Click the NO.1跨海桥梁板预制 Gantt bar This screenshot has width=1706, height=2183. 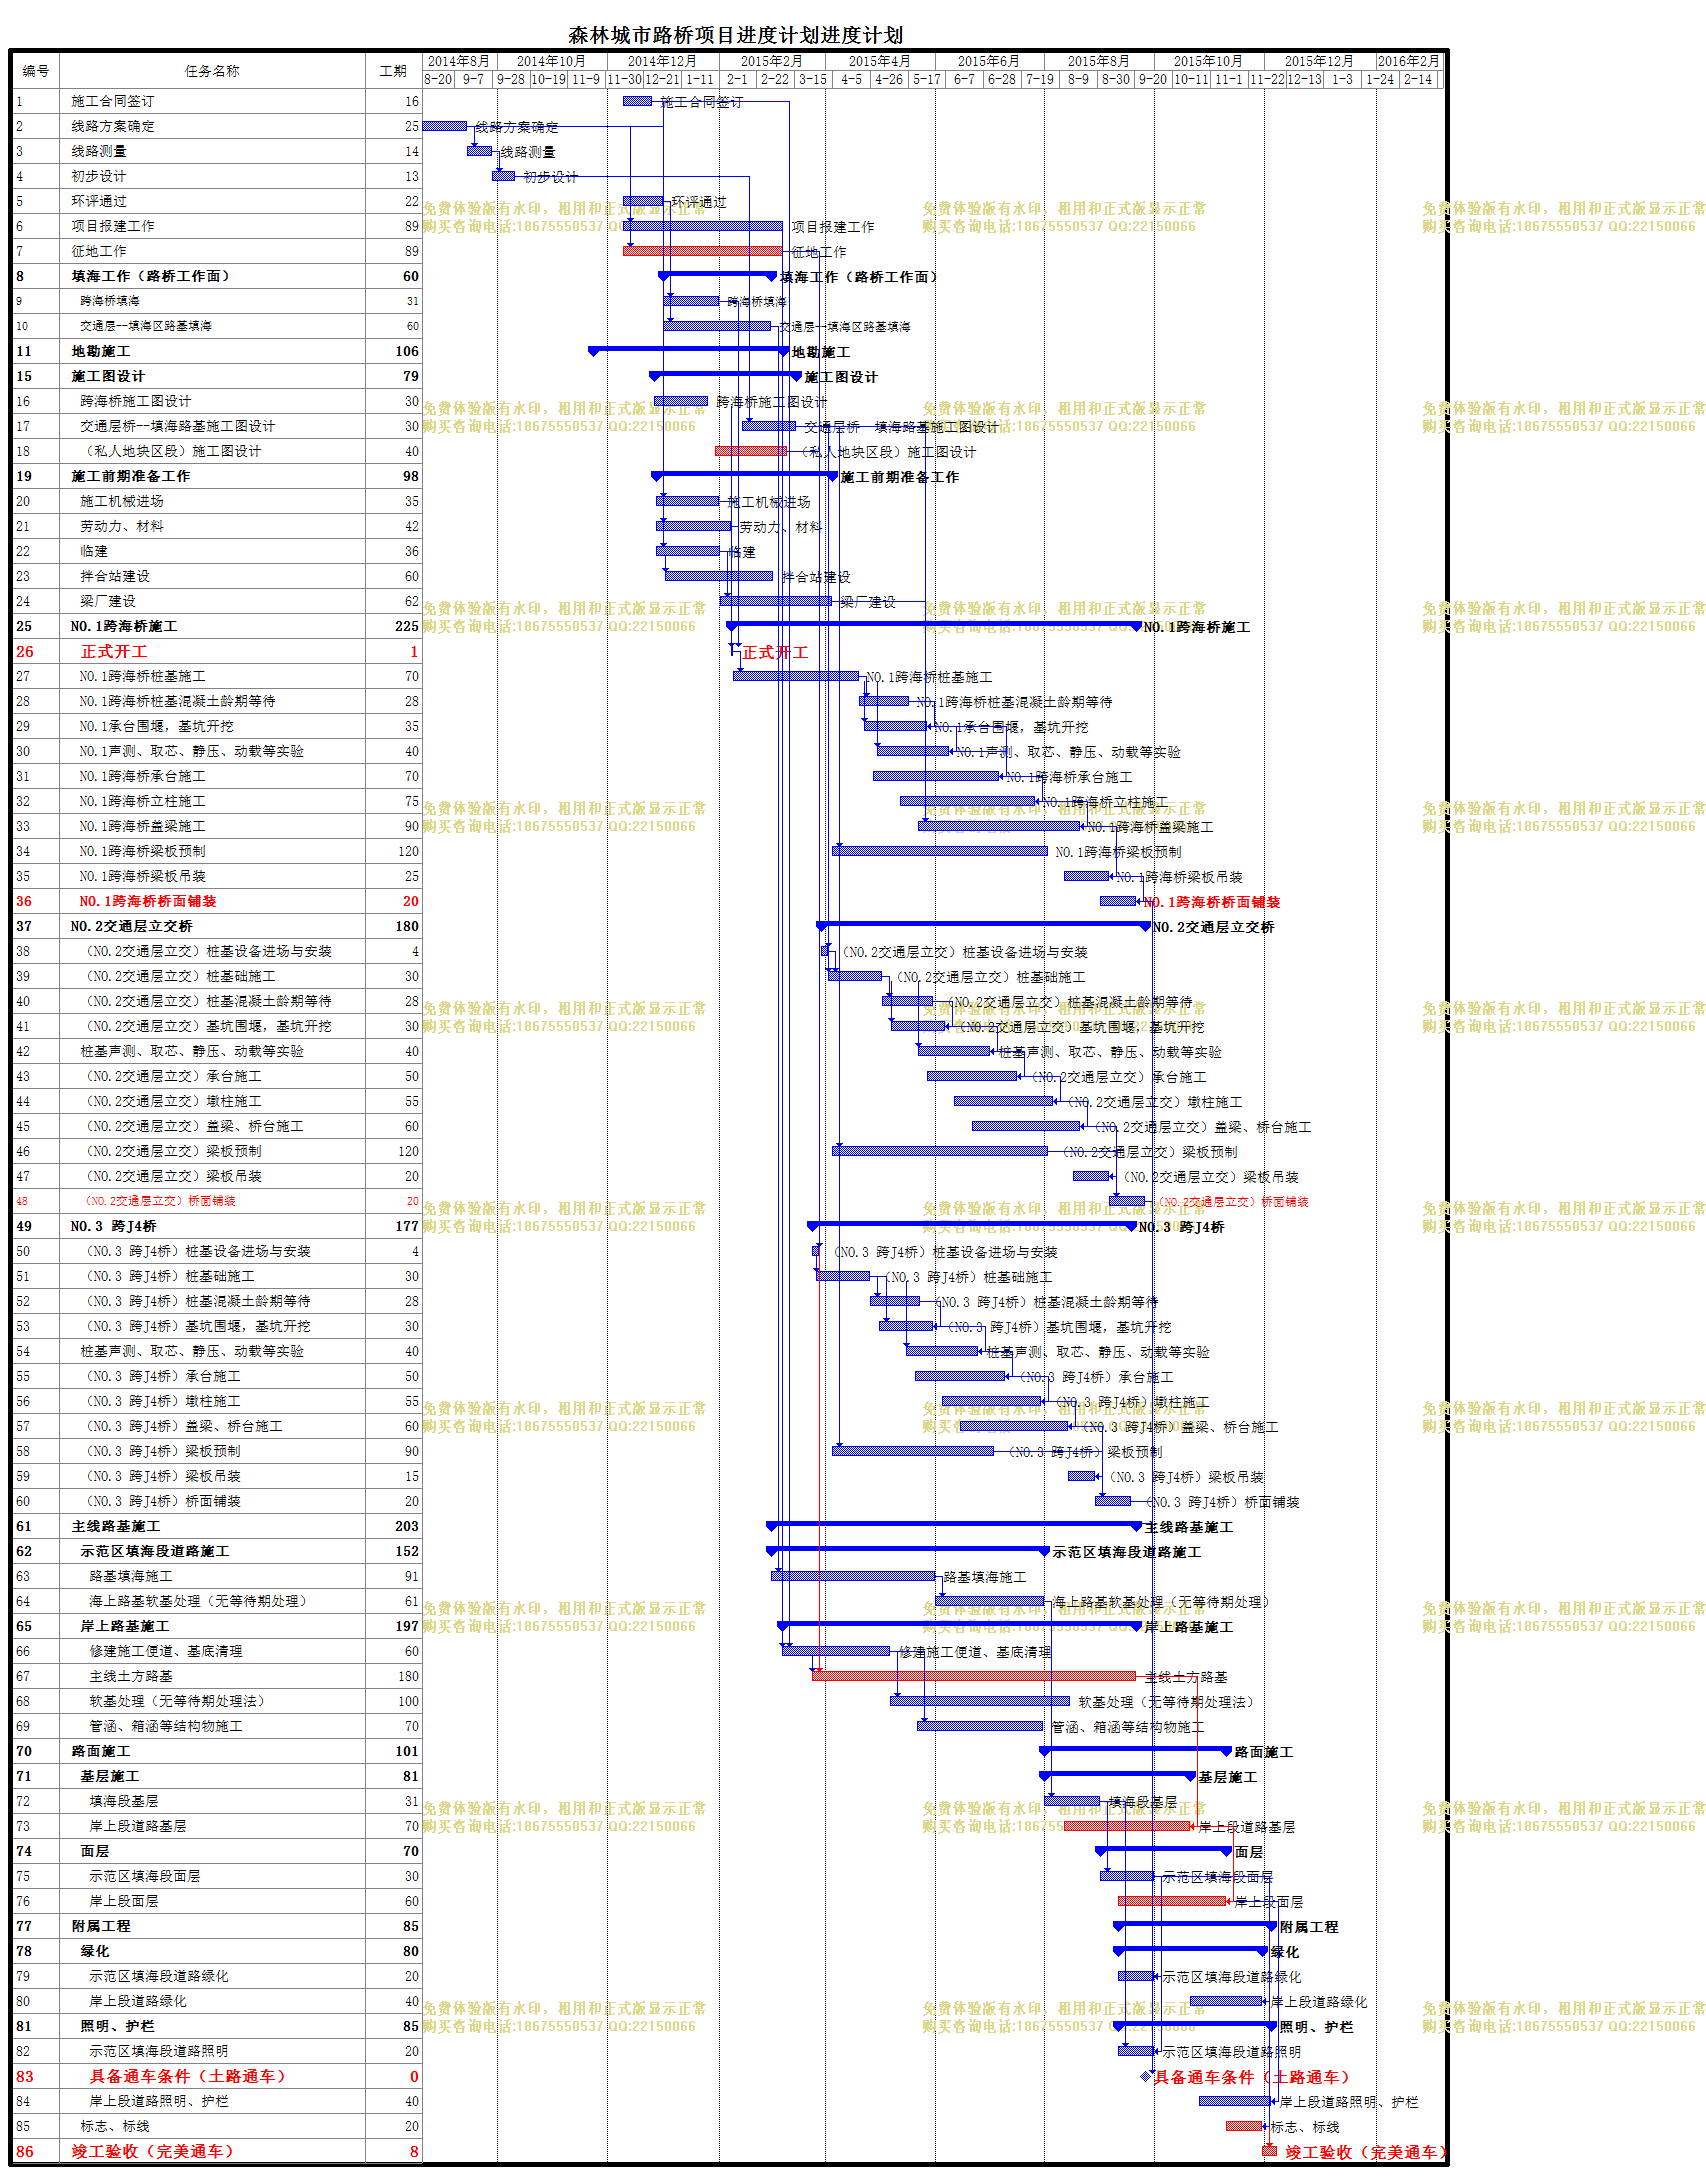pos(940,851)
